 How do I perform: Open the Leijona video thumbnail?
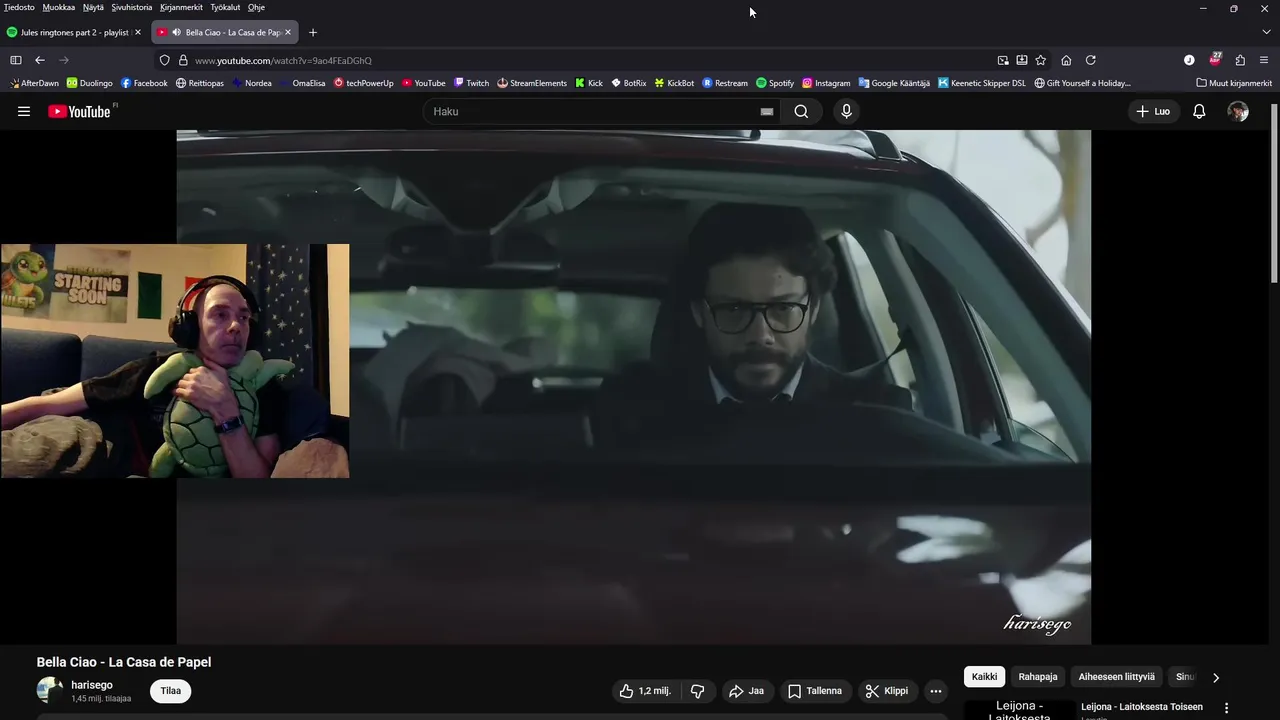pos(1019,709)
